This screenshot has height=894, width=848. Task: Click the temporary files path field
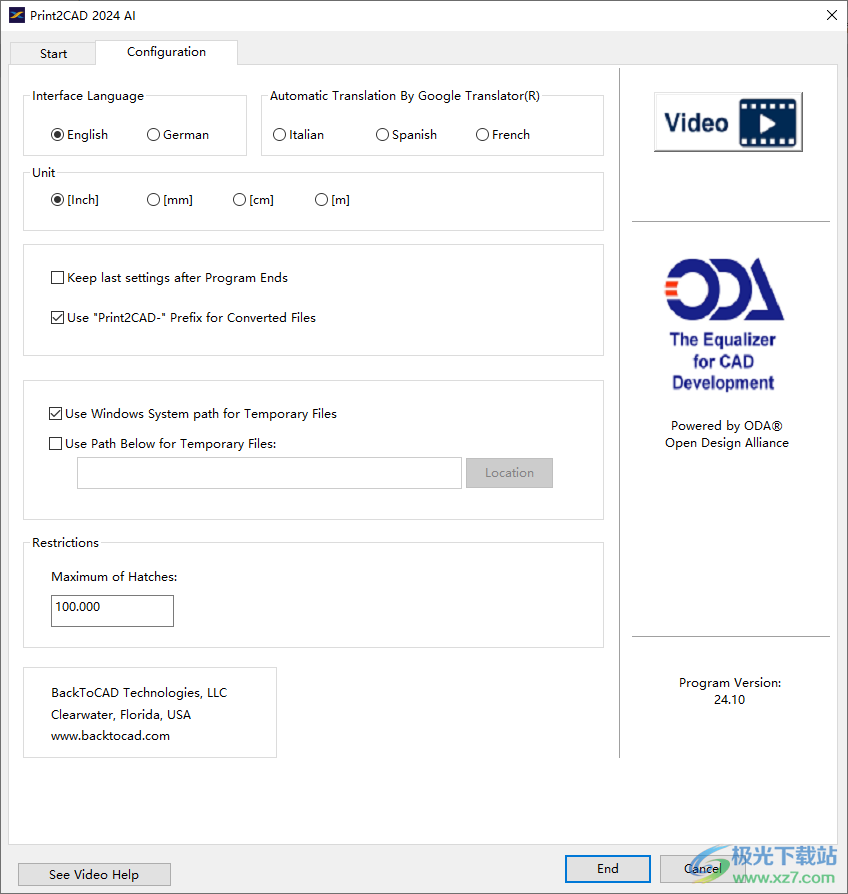(269, 473)
